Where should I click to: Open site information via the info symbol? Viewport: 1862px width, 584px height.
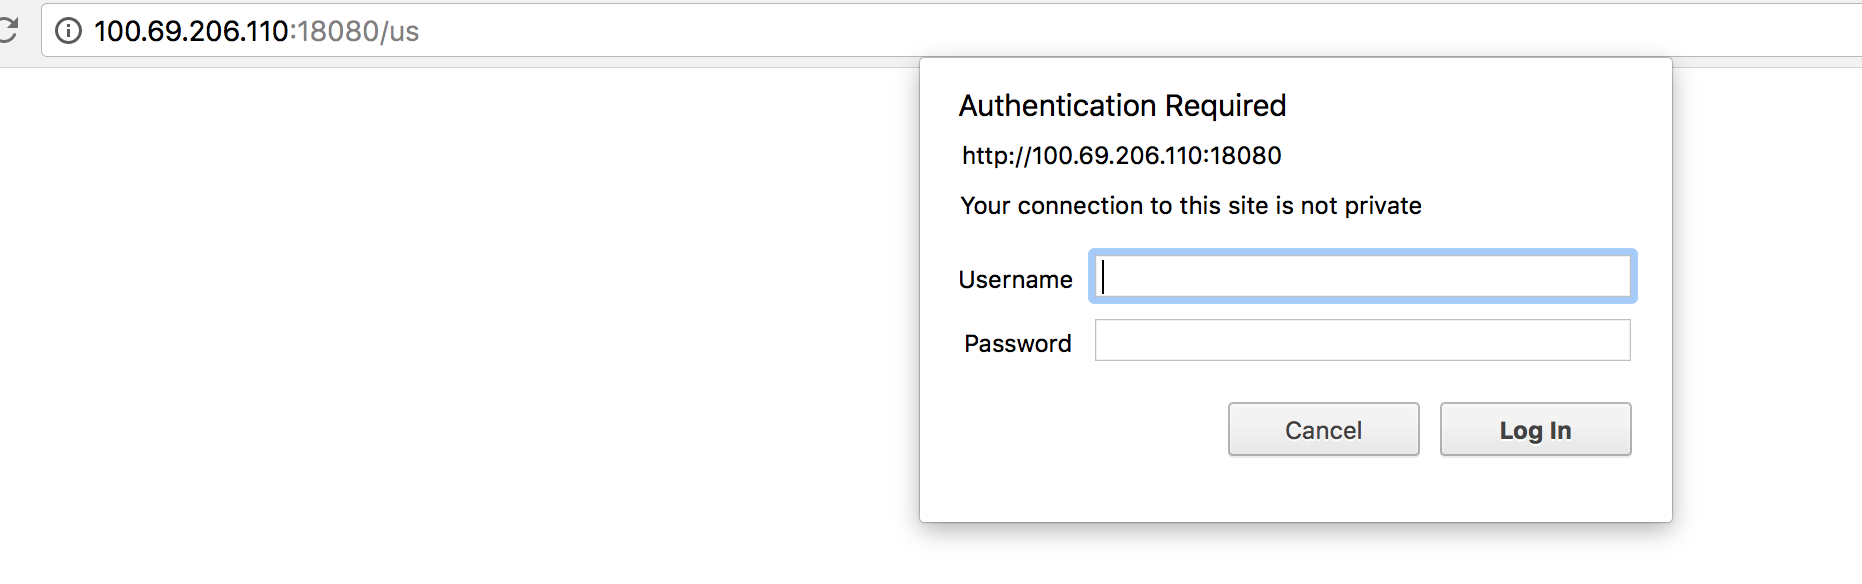[x=66, y=31]
